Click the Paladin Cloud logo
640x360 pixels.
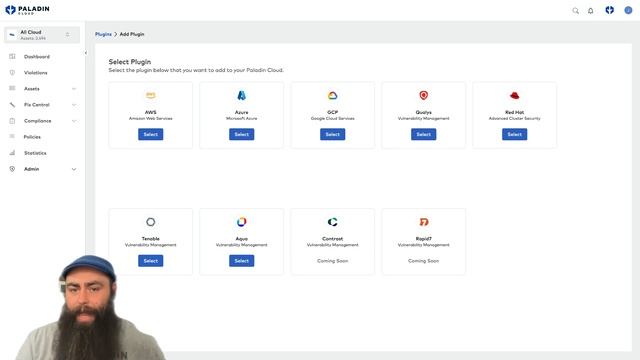[x=27, y=10]
